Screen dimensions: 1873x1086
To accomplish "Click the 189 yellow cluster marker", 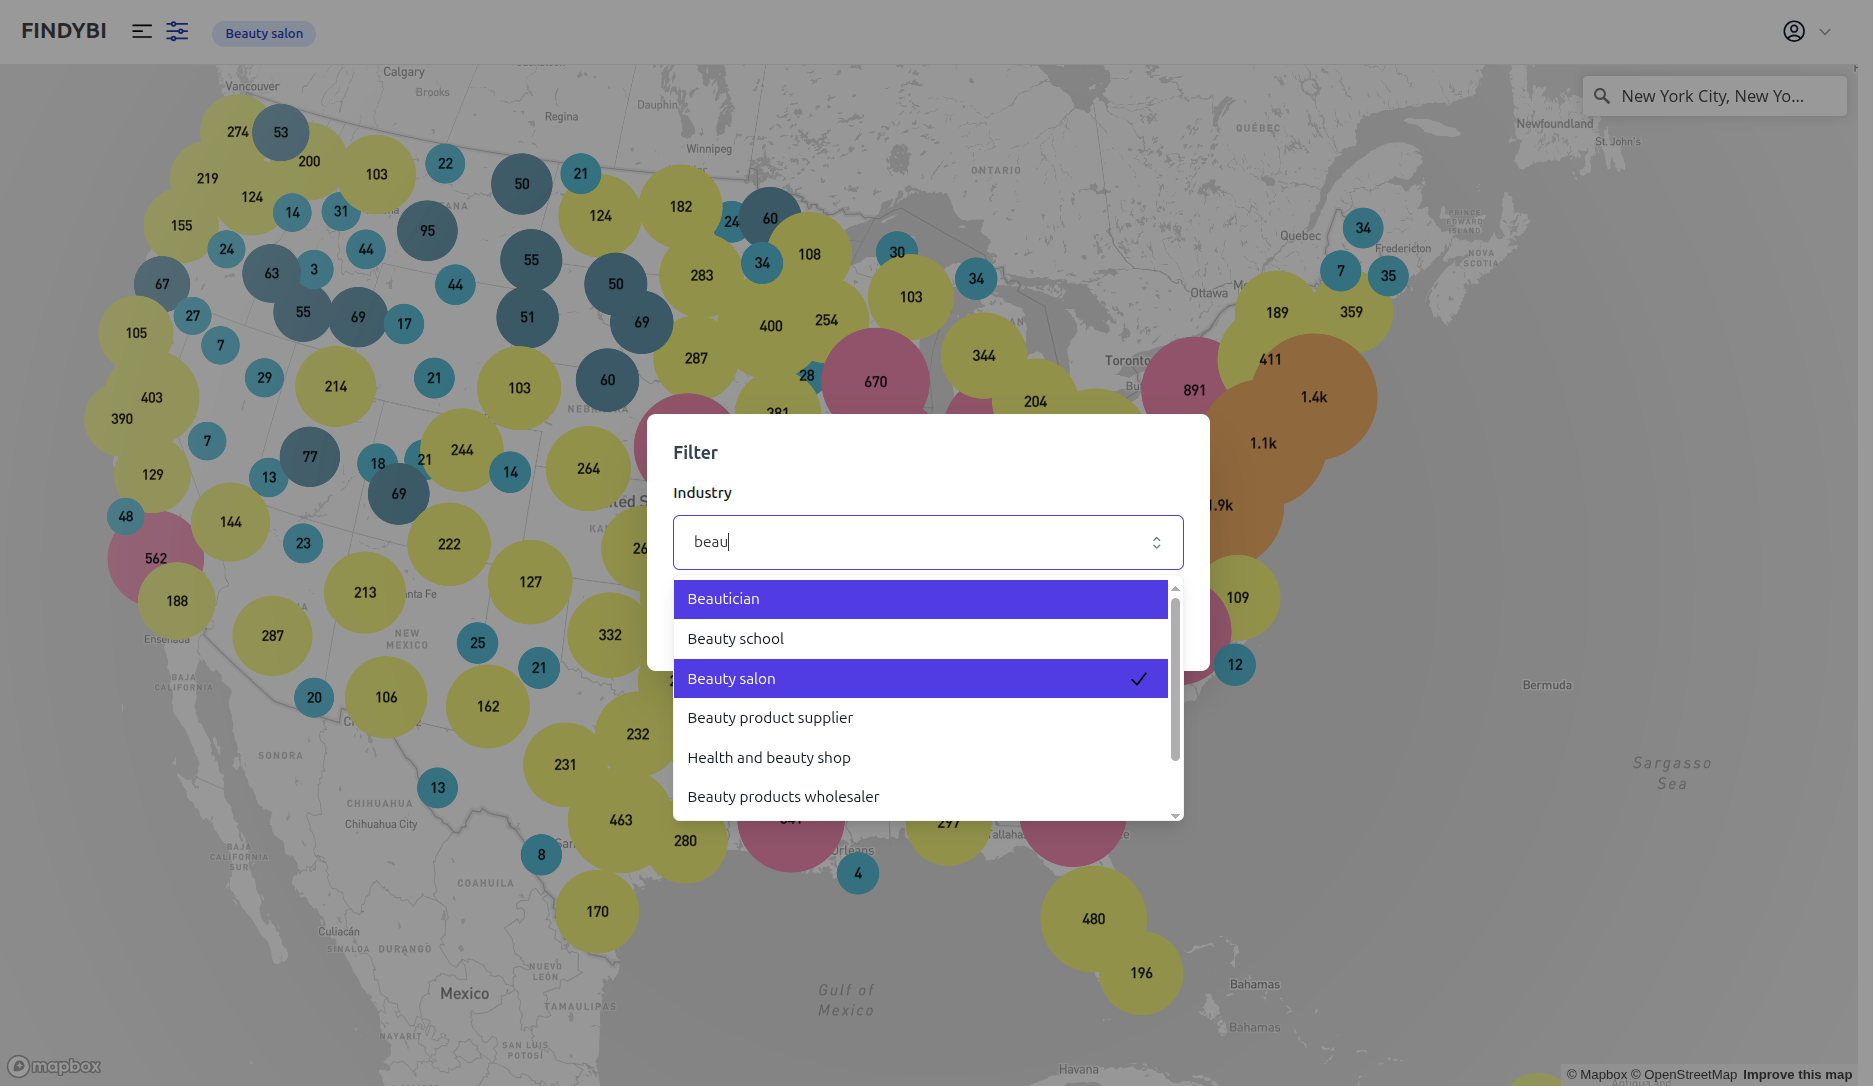I will point(1277,313).
